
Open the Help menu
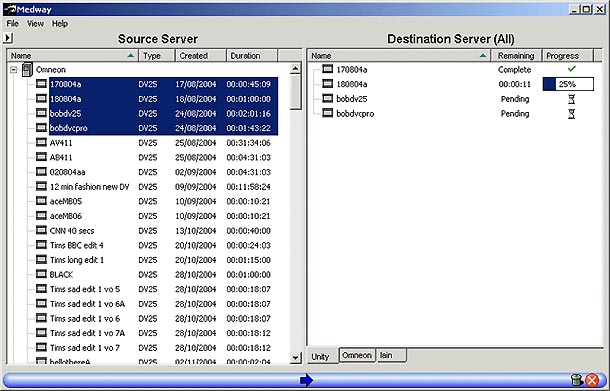60,24
